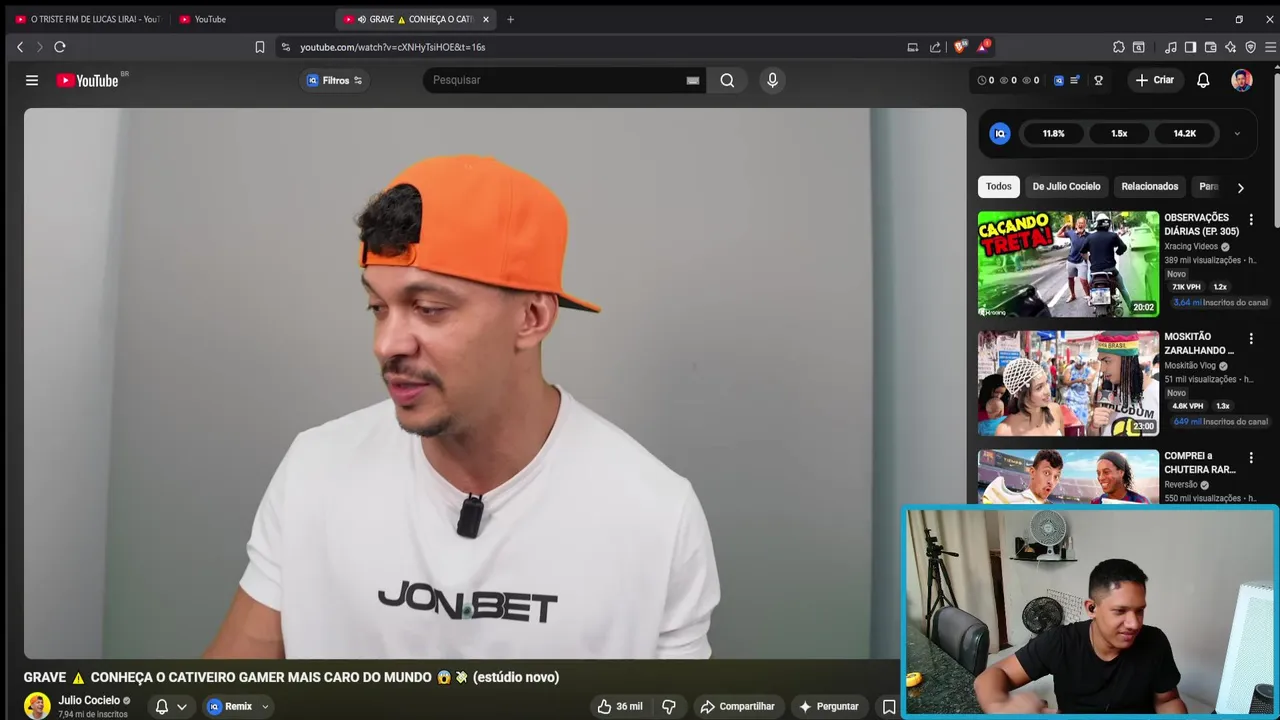
Task: Open the browser extensions puzzle icon
Action: [1119, 47]
